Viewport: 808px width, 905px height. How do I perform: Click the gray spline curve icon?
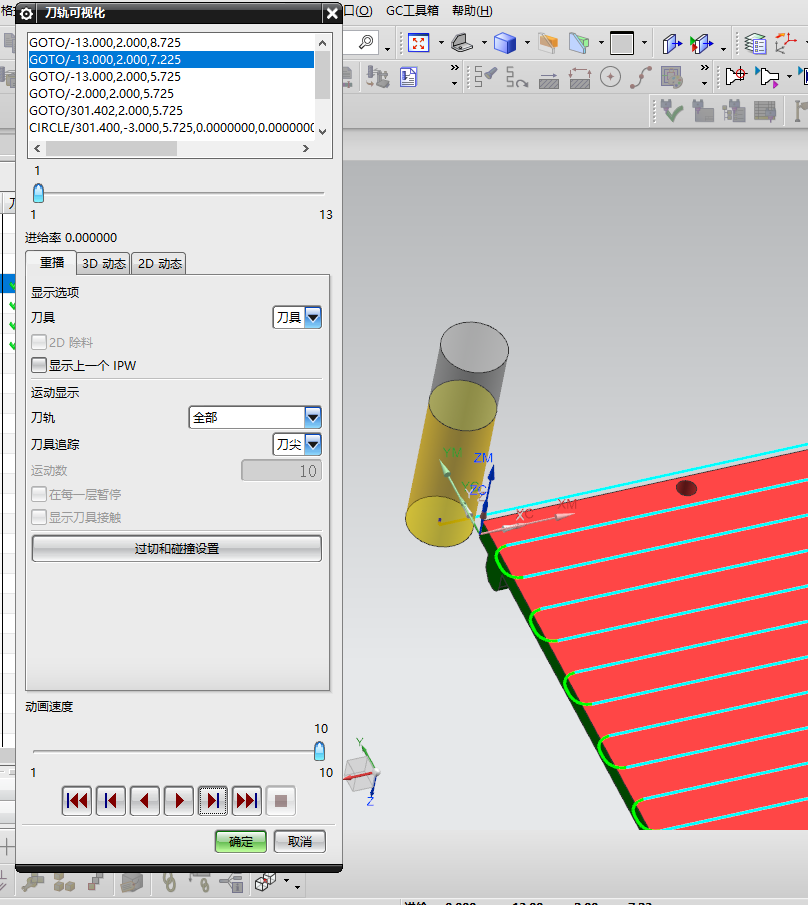coord(641,77)
